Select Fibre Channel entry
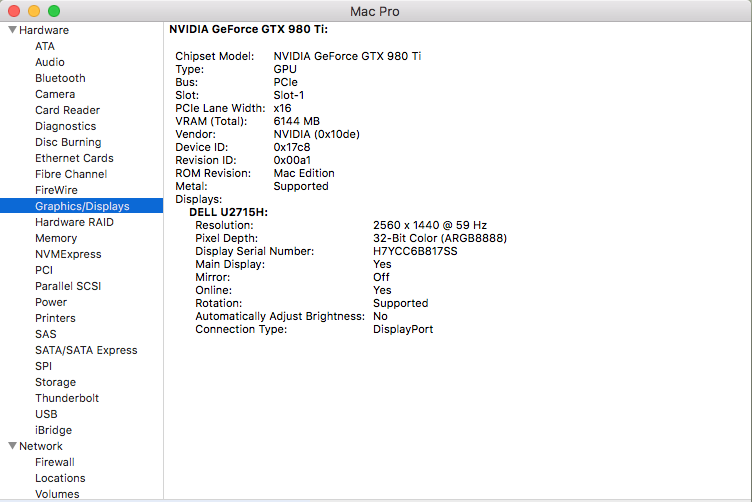Screen dimensions: 752x502 coord(70,174)
